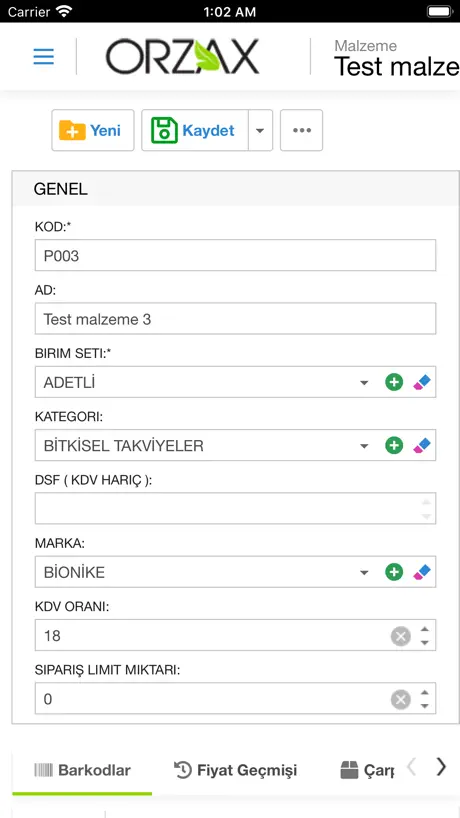The height and width of the screenshot is (818, 460).
Task: Open the MARKA dropdown showing BİONİKE
Action: point(364,573)
